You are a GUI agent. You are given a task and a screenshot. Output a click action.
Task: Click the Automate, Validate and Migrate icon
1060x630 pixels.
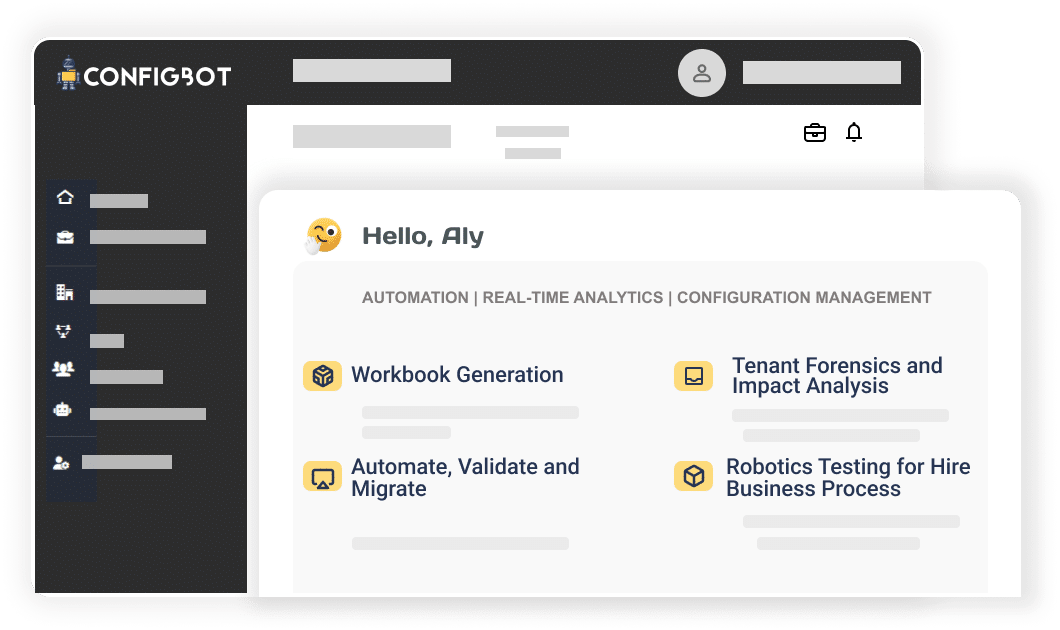click(322, 477)
